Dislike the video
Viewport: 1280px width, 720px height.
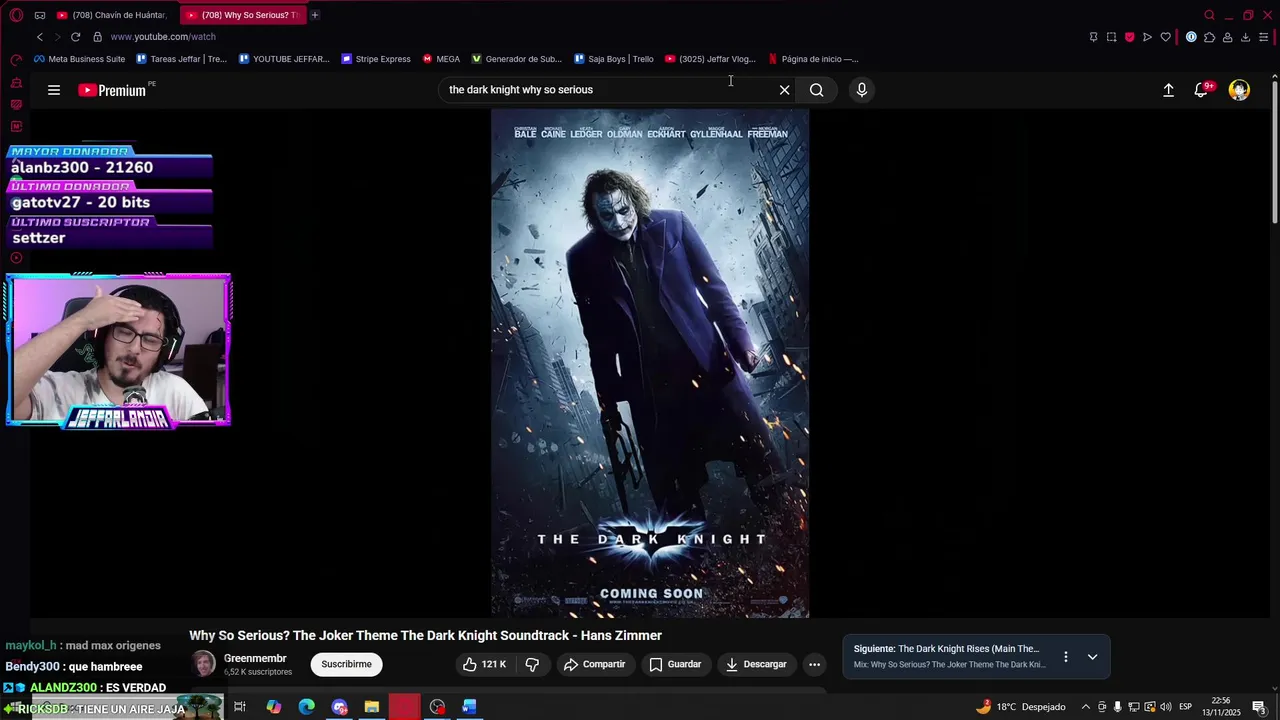(532, 664)
